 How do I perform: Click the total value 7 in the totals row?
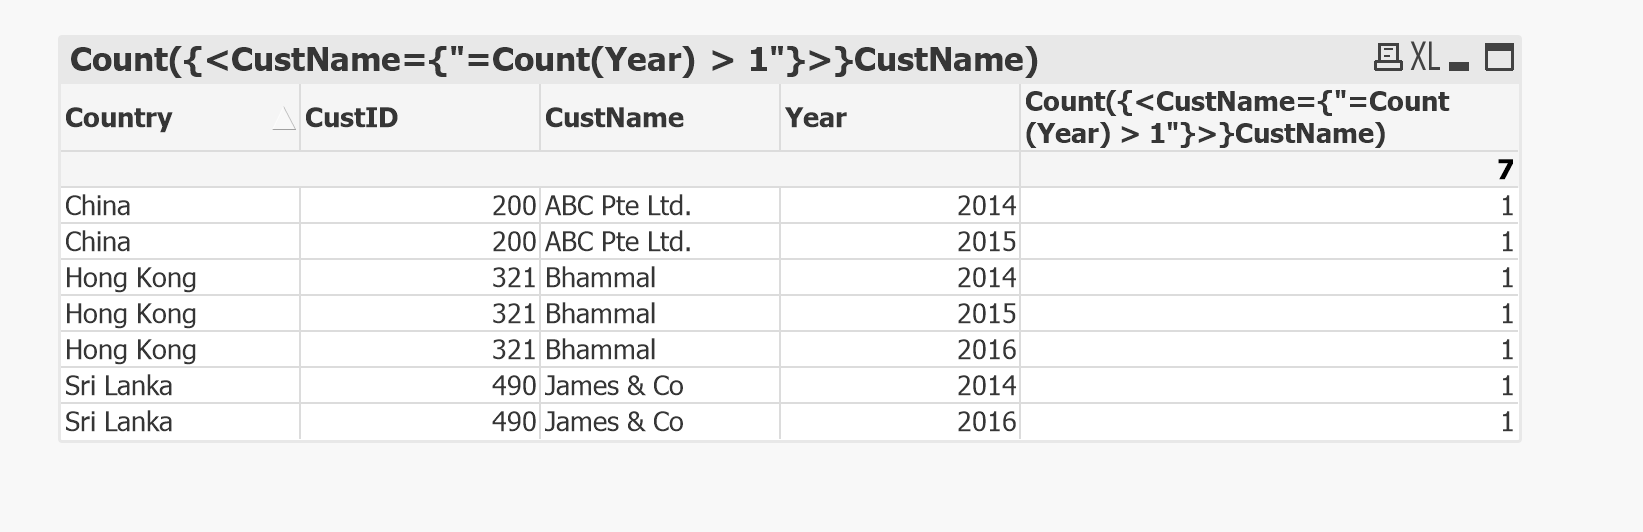(x=1505, y=170)
